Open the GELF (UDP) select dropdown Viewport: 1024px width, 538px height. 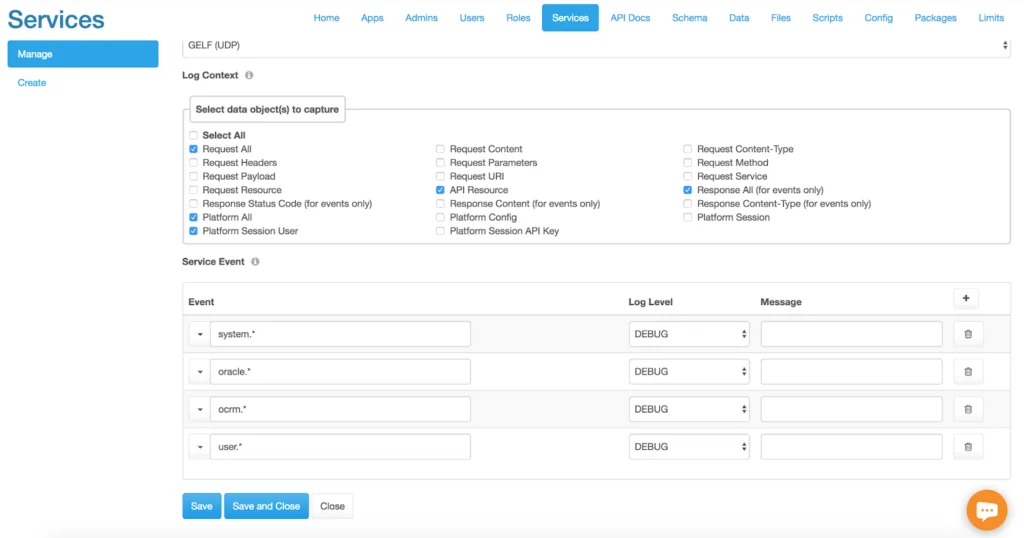click(x=596, y=45)
